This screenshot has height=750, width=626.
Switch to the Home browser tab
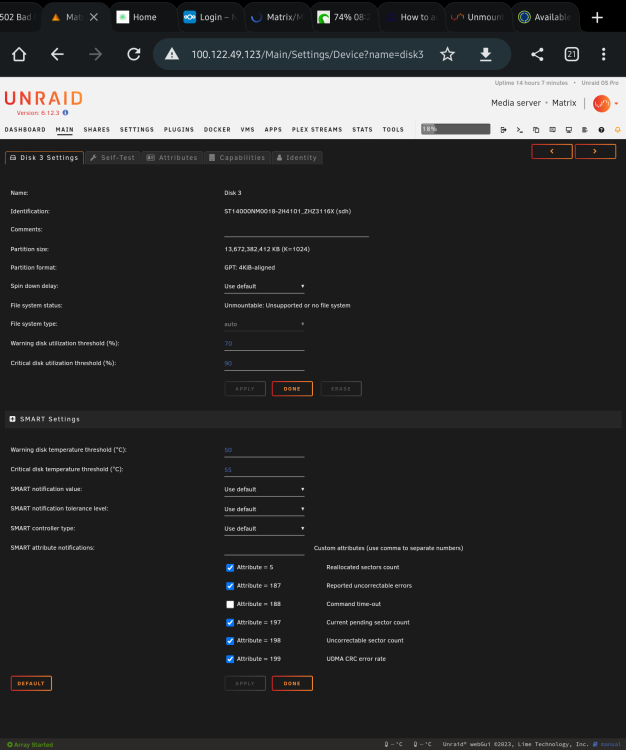click(x=144, y=17)
